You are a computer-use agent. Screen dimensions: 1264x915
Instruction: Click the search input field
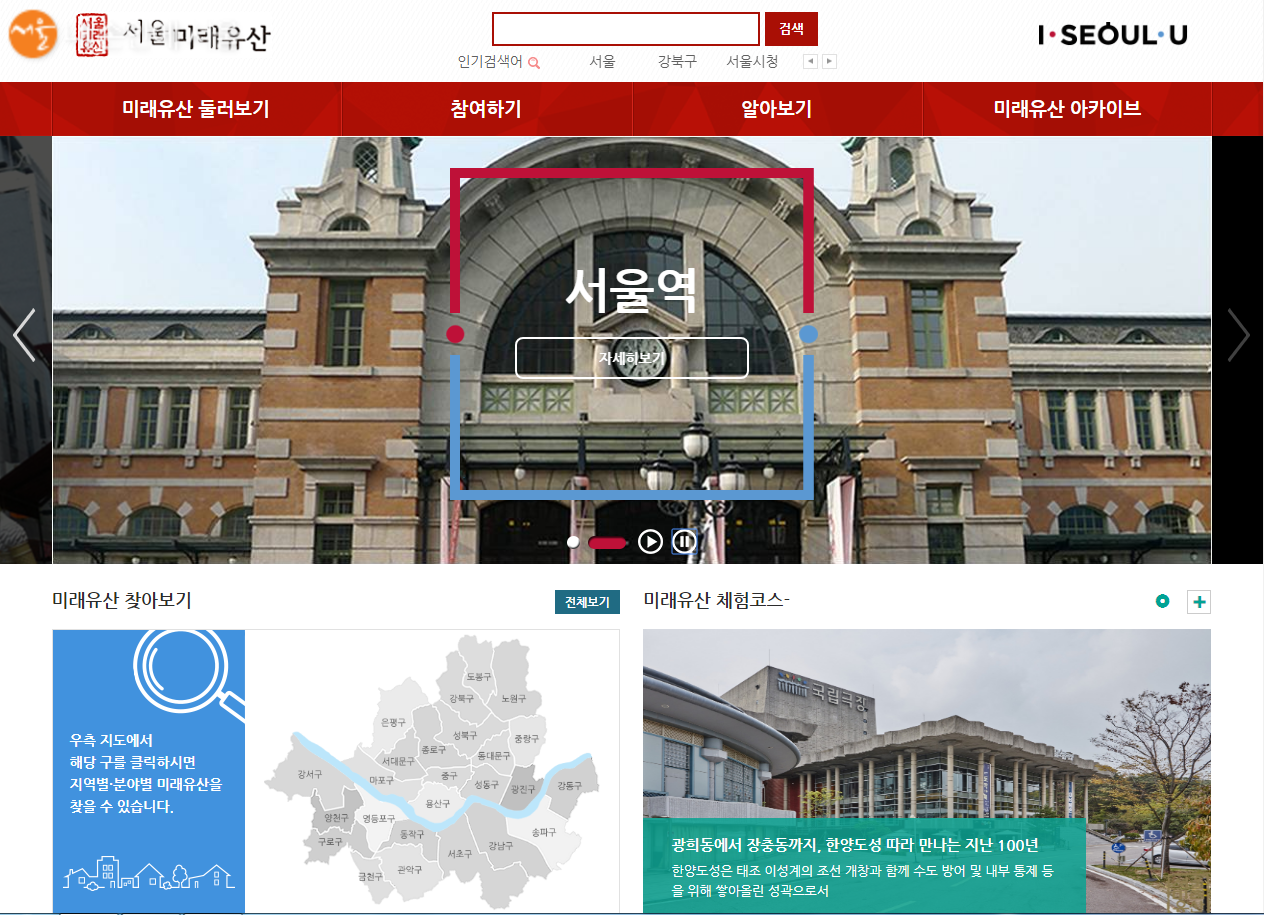pos(626,29)
